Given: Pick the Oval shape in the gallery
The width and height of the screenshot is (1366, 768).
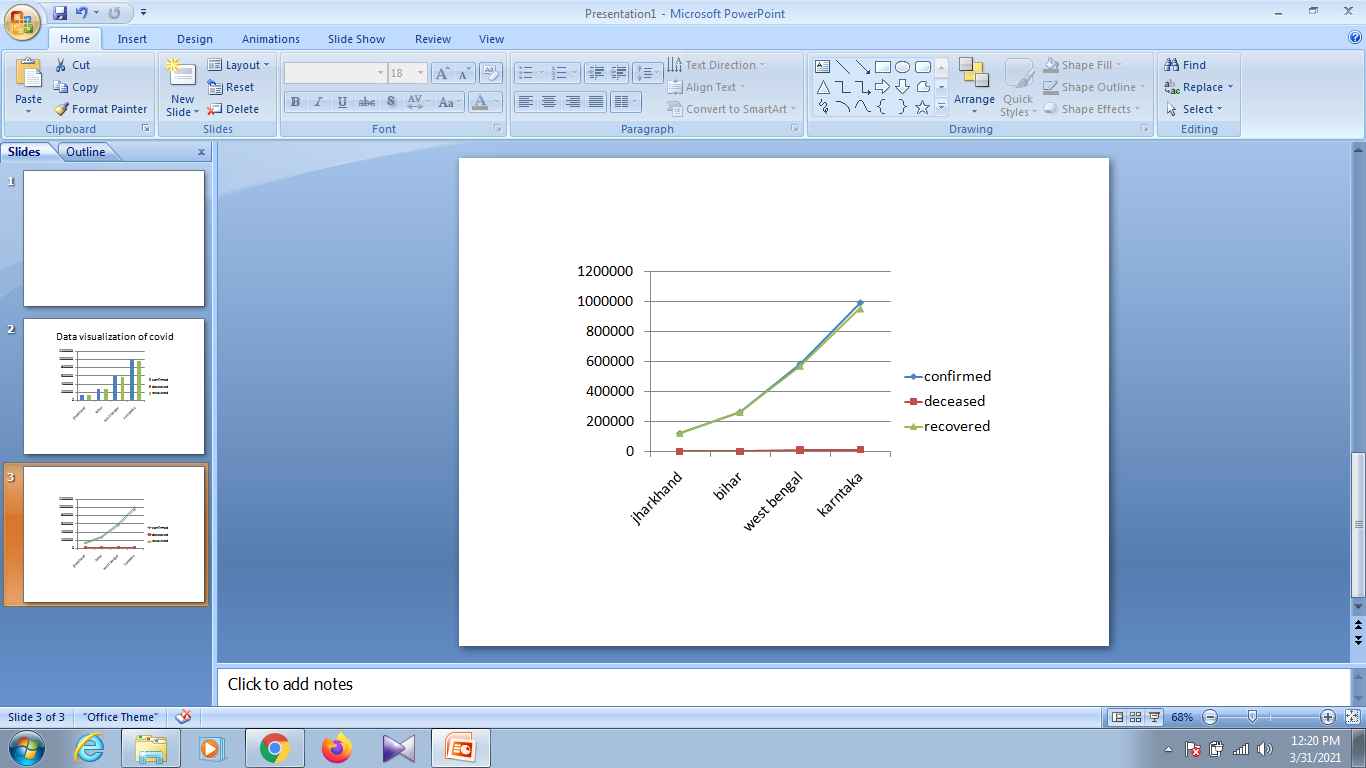Looking at the screenshot, I should point(902,67).
